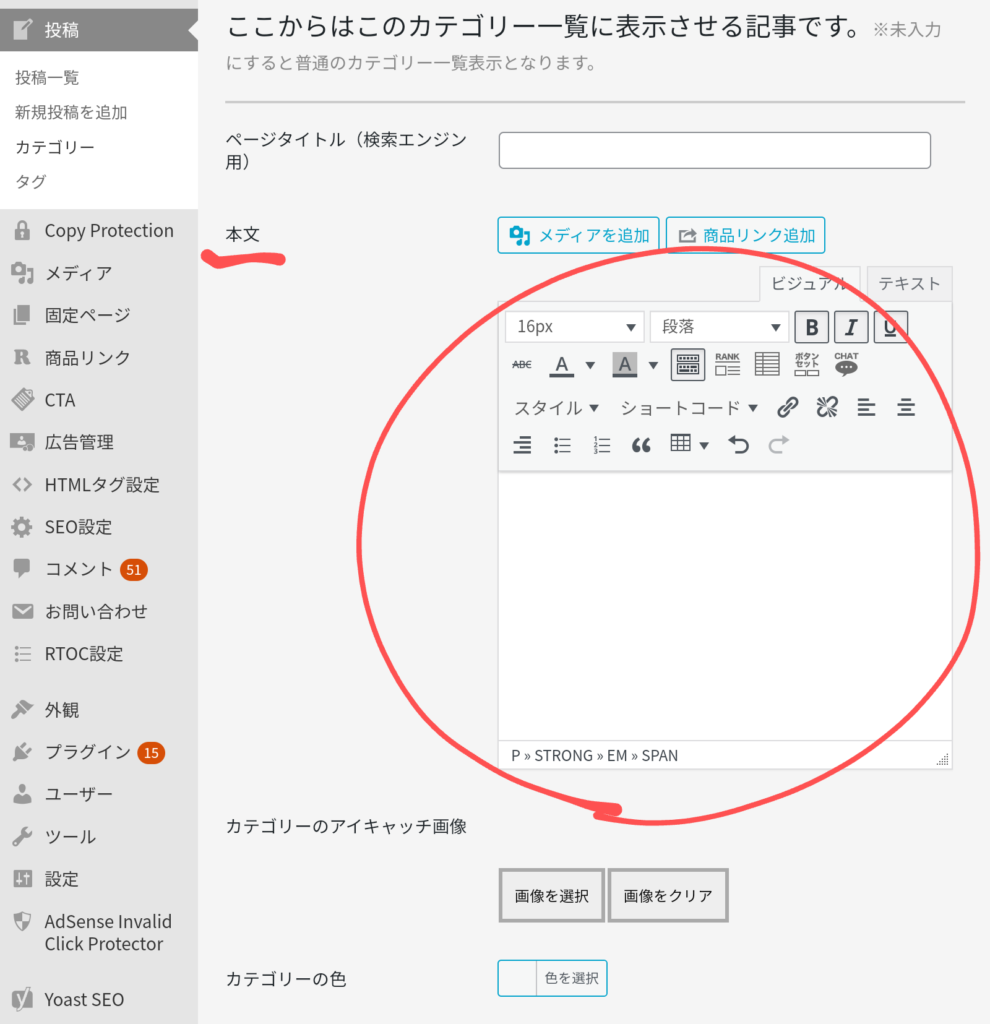Insert ranking with the RANK icon
Viewport: 990px width, 1024px height.
(727, 364)
